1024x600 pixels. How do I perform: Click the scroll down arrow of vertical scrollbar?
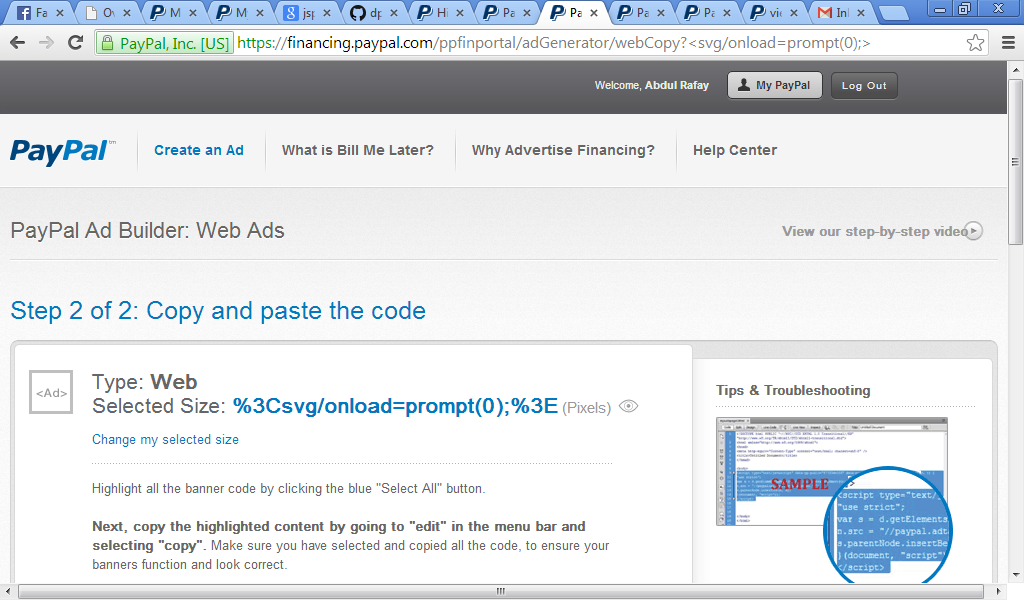1015,575
